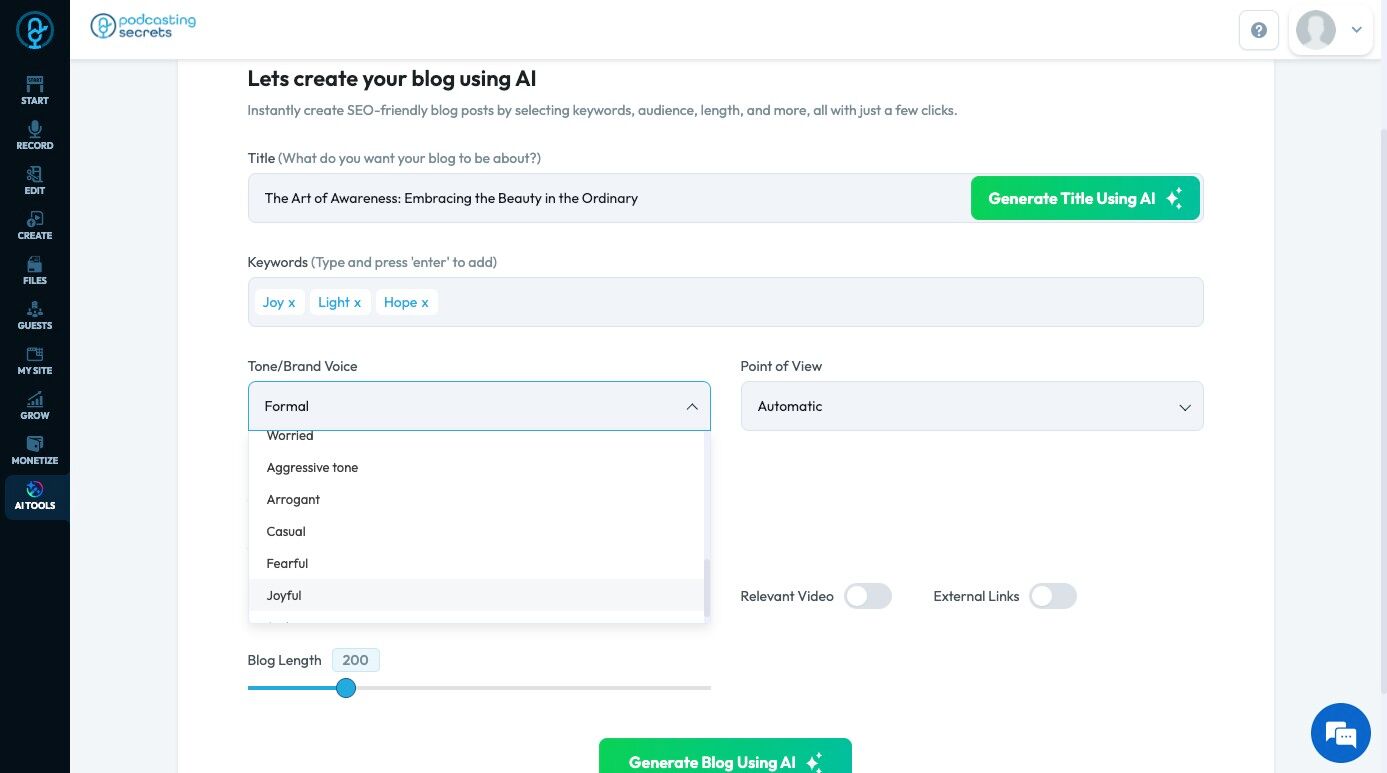Select the Joyful tone option
Image resolution: width=1387 pixels, height=773 pixels.
coord(284,595)
